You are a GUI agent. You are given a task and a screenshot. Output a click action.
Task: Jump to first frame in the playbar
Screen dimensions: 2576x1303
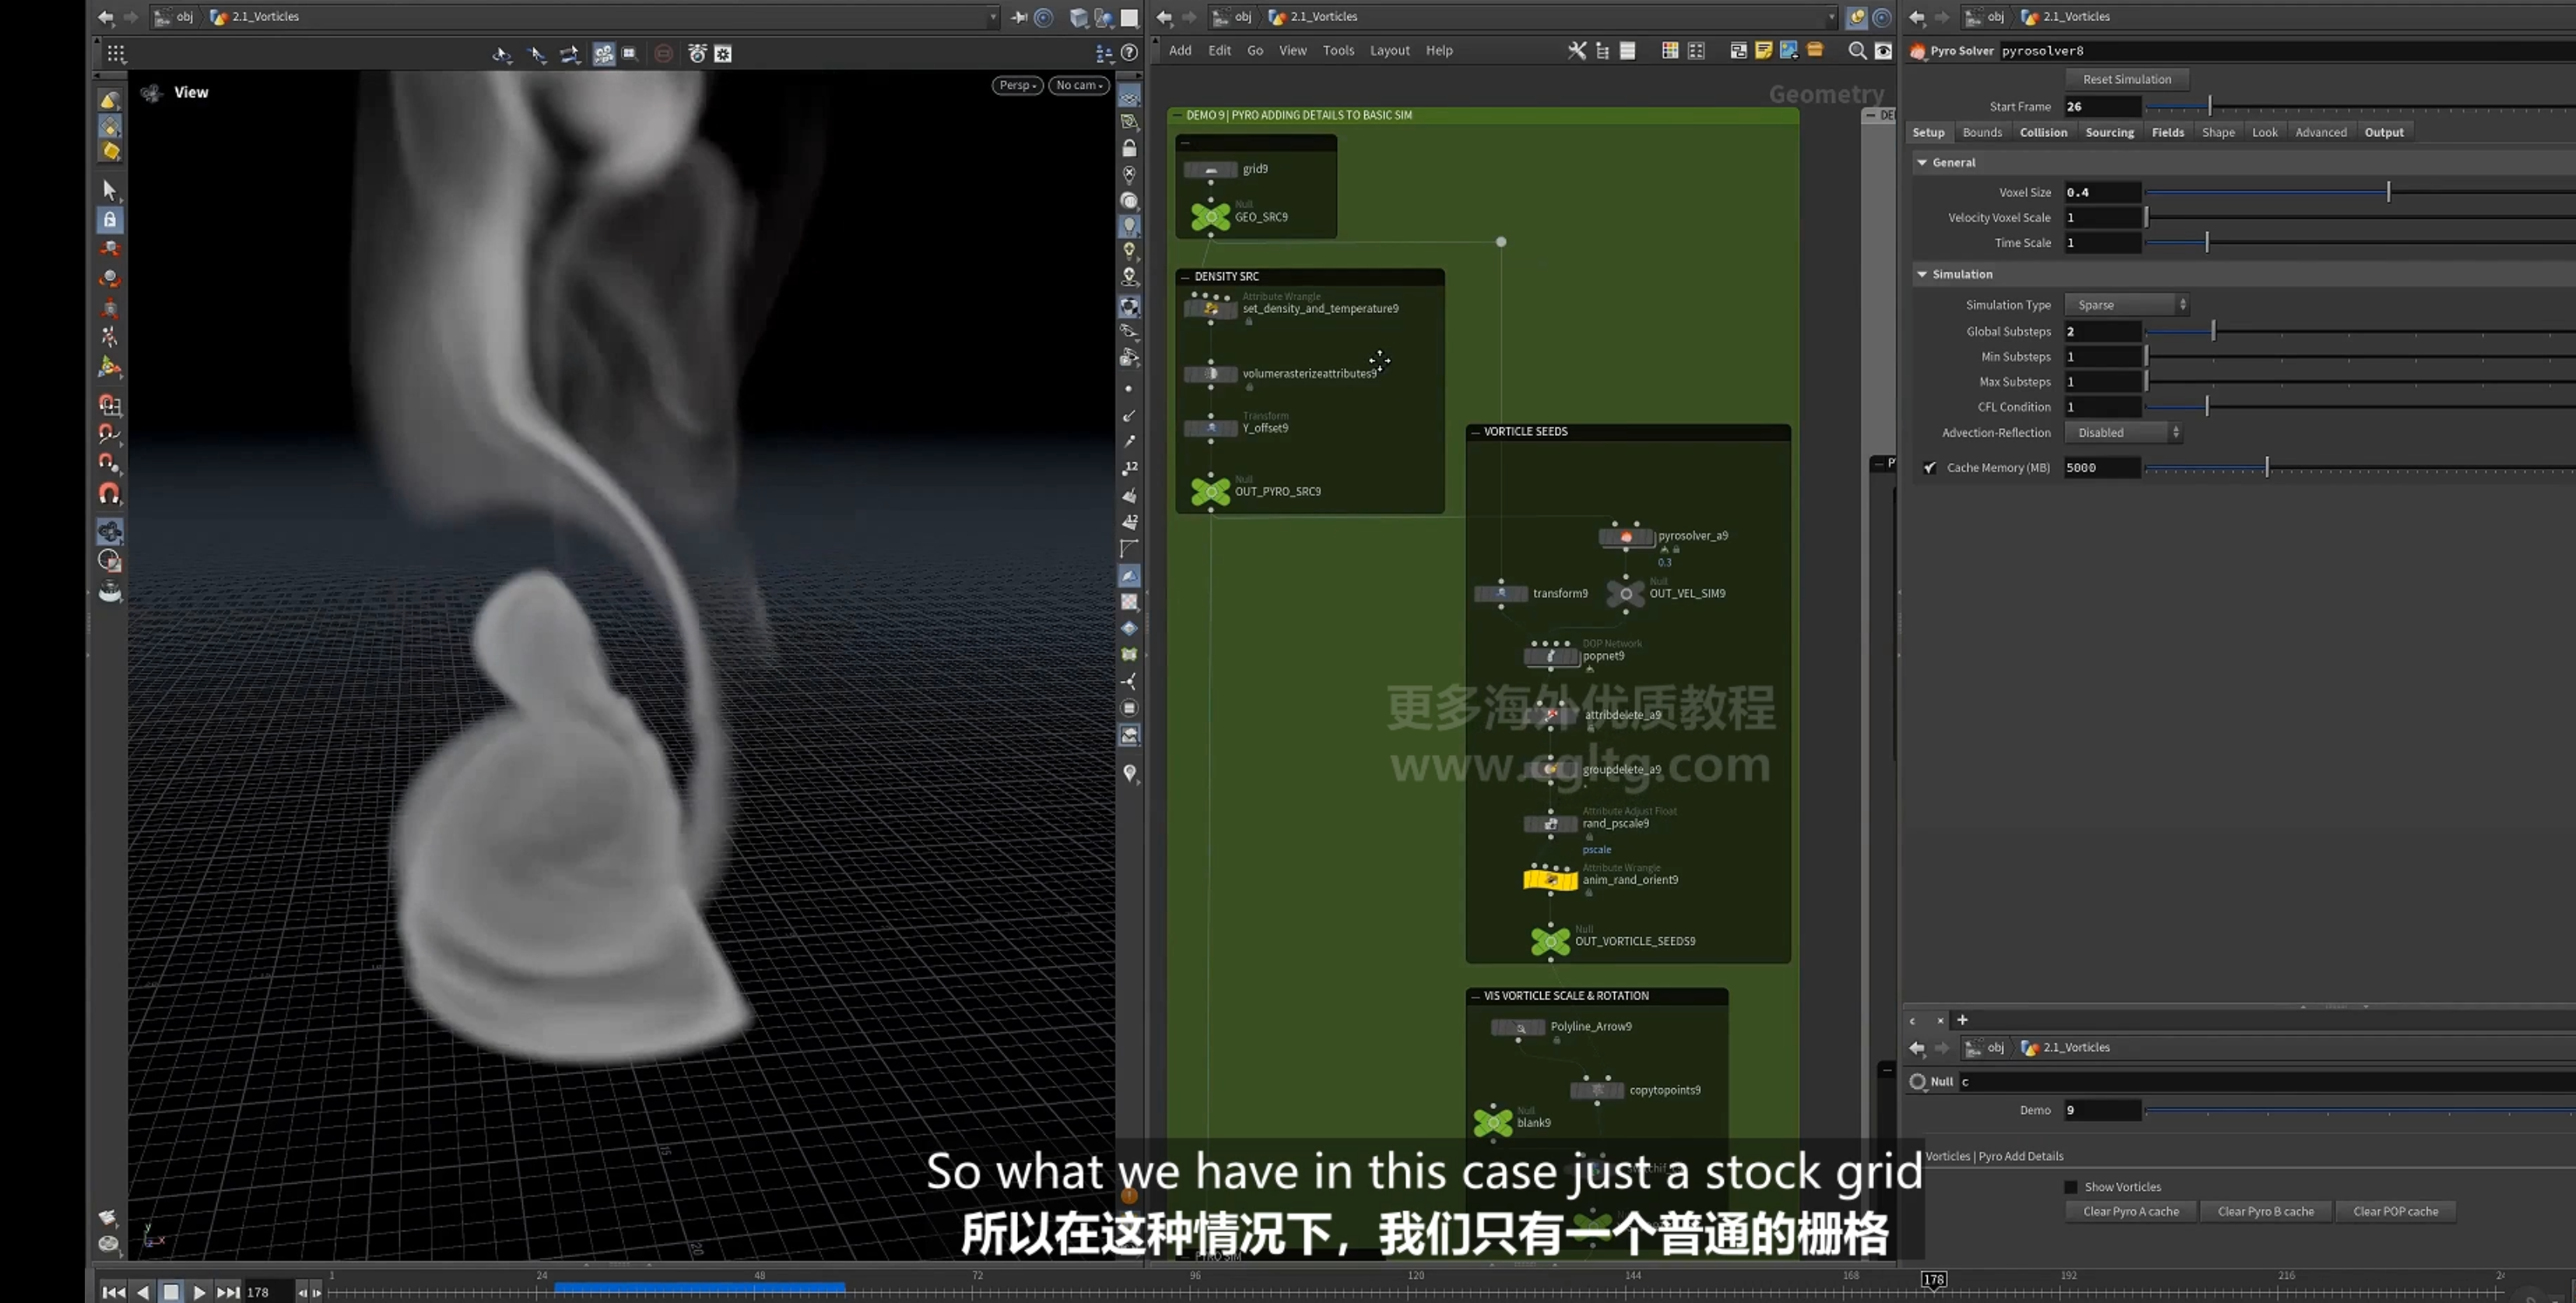[114, 1292]
